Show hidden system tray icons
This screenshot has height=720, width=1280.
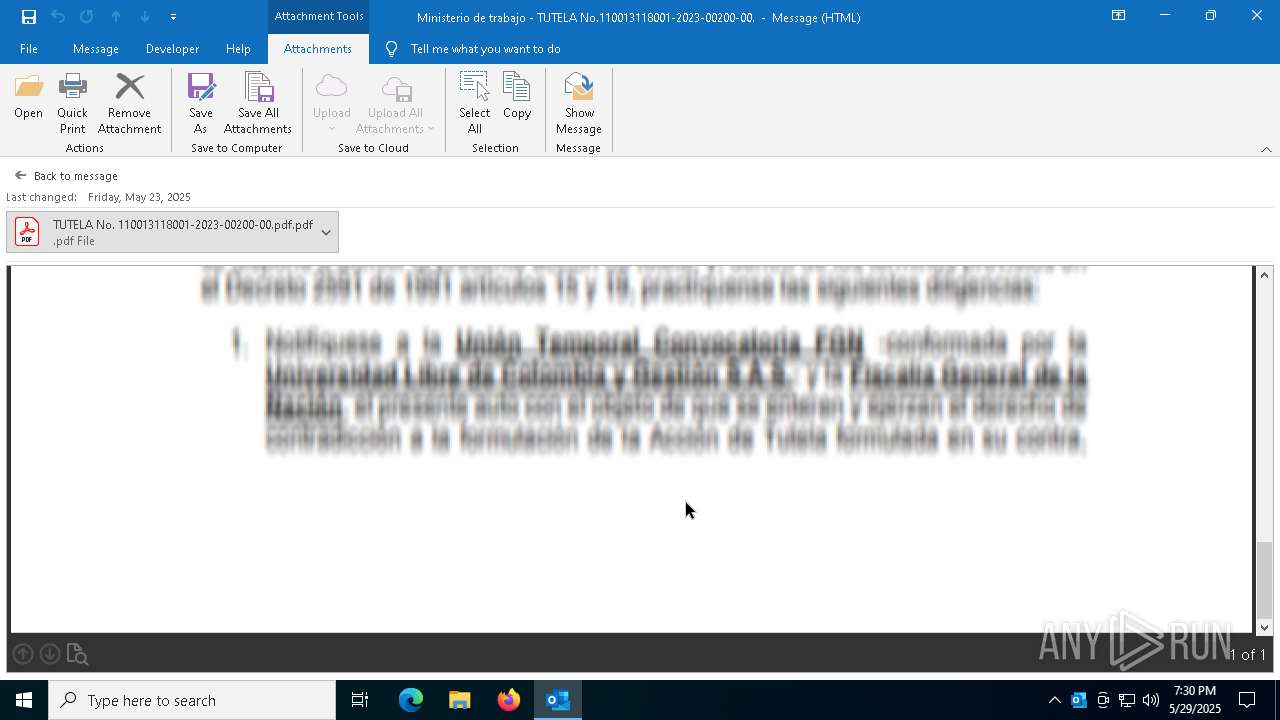click(x=1054, y=700)
